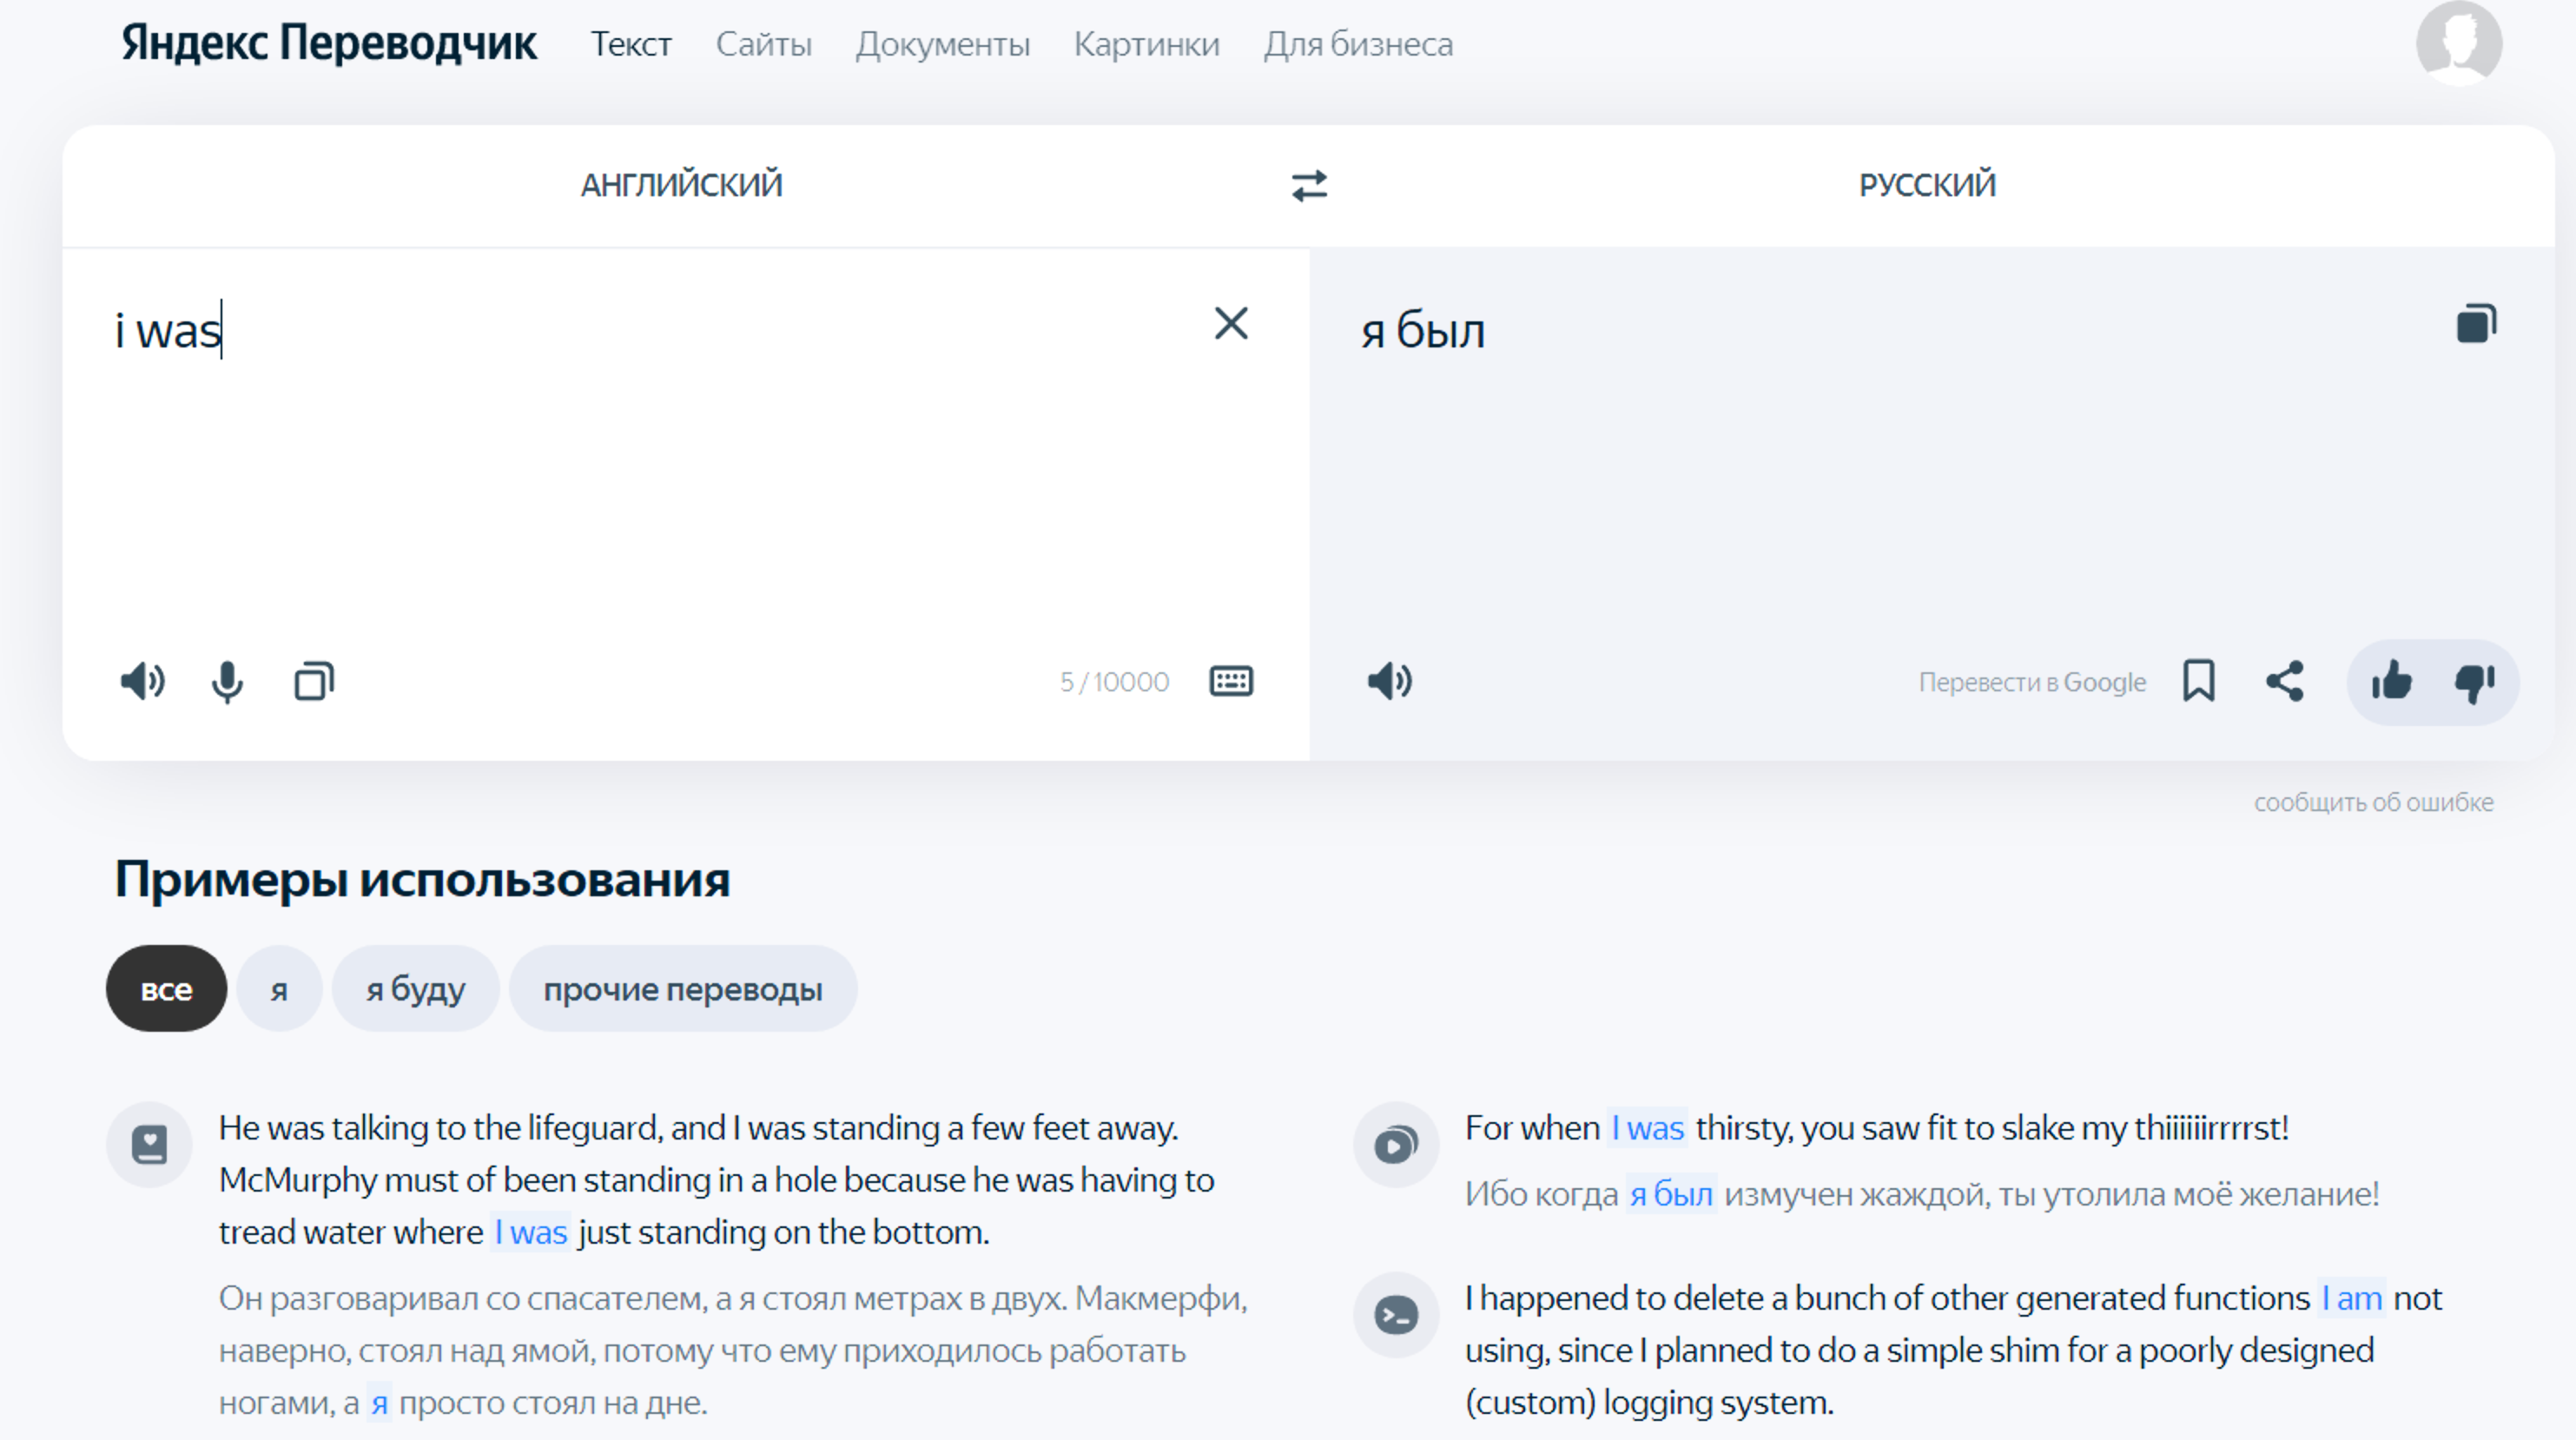Select the 'прочие переводы' filter chip
2576x1440 pixels.
click(683, 989)
